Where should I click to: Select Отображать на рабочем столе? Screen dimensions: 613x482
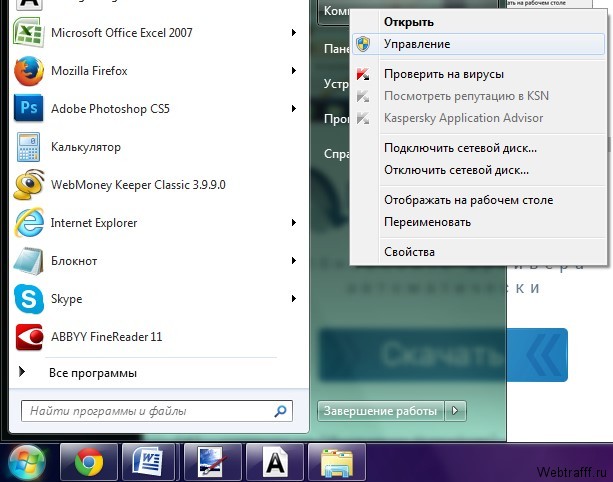478,200
